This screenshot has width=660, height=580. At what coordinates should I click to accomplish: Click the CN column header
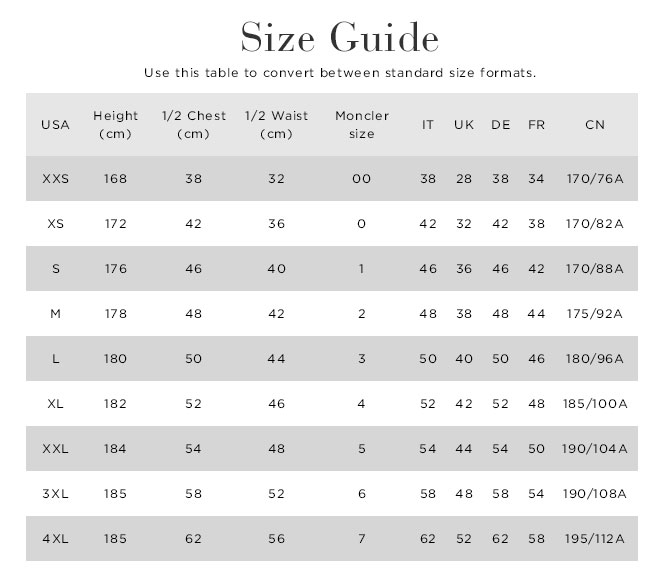[x=595, y=125]
